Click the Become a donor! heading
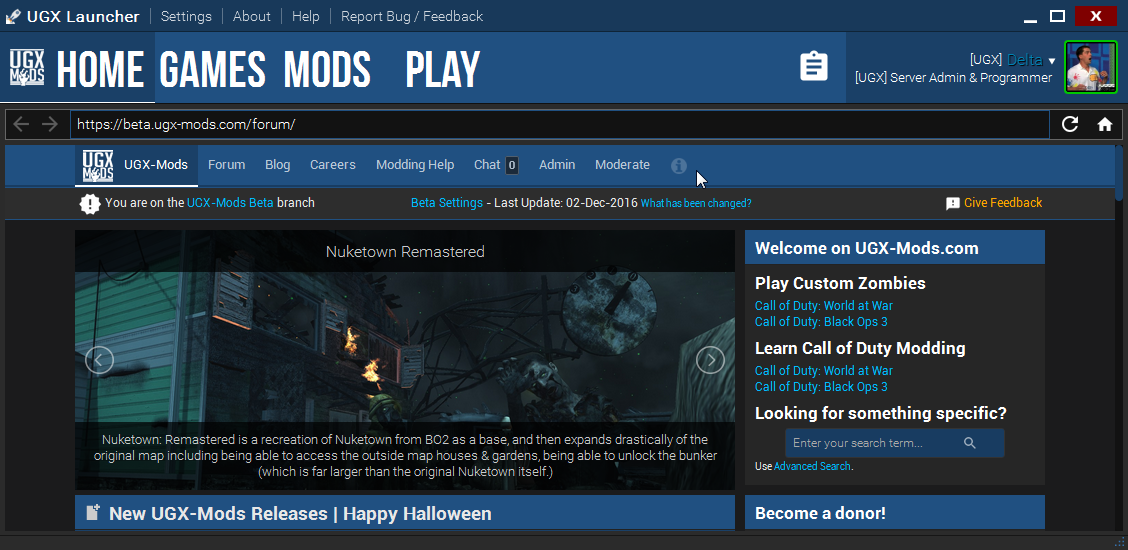Viewport: 1128px width, 550px height. [820, 513]
